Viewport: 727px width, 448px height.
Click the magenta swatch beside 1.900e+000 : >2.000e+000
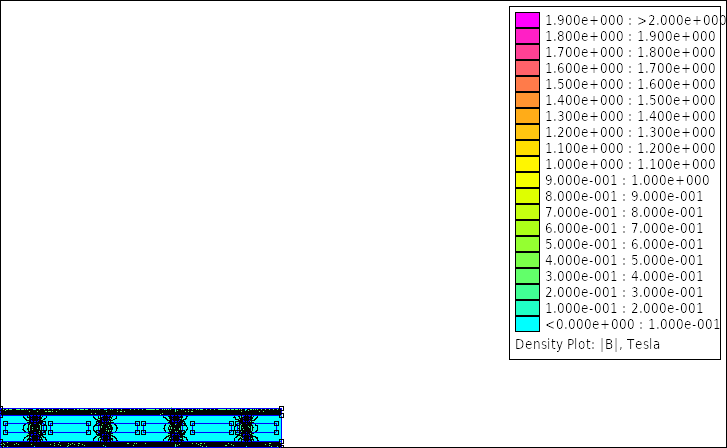click(528, 20)
